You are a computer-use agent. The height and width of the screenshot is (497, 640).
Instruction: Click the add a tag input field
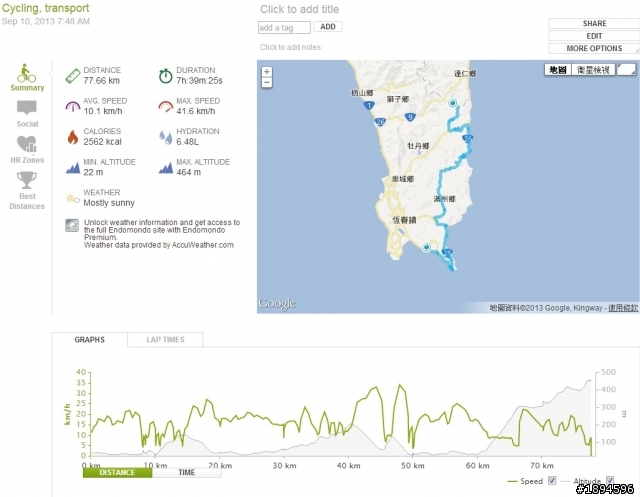(284, 28)
